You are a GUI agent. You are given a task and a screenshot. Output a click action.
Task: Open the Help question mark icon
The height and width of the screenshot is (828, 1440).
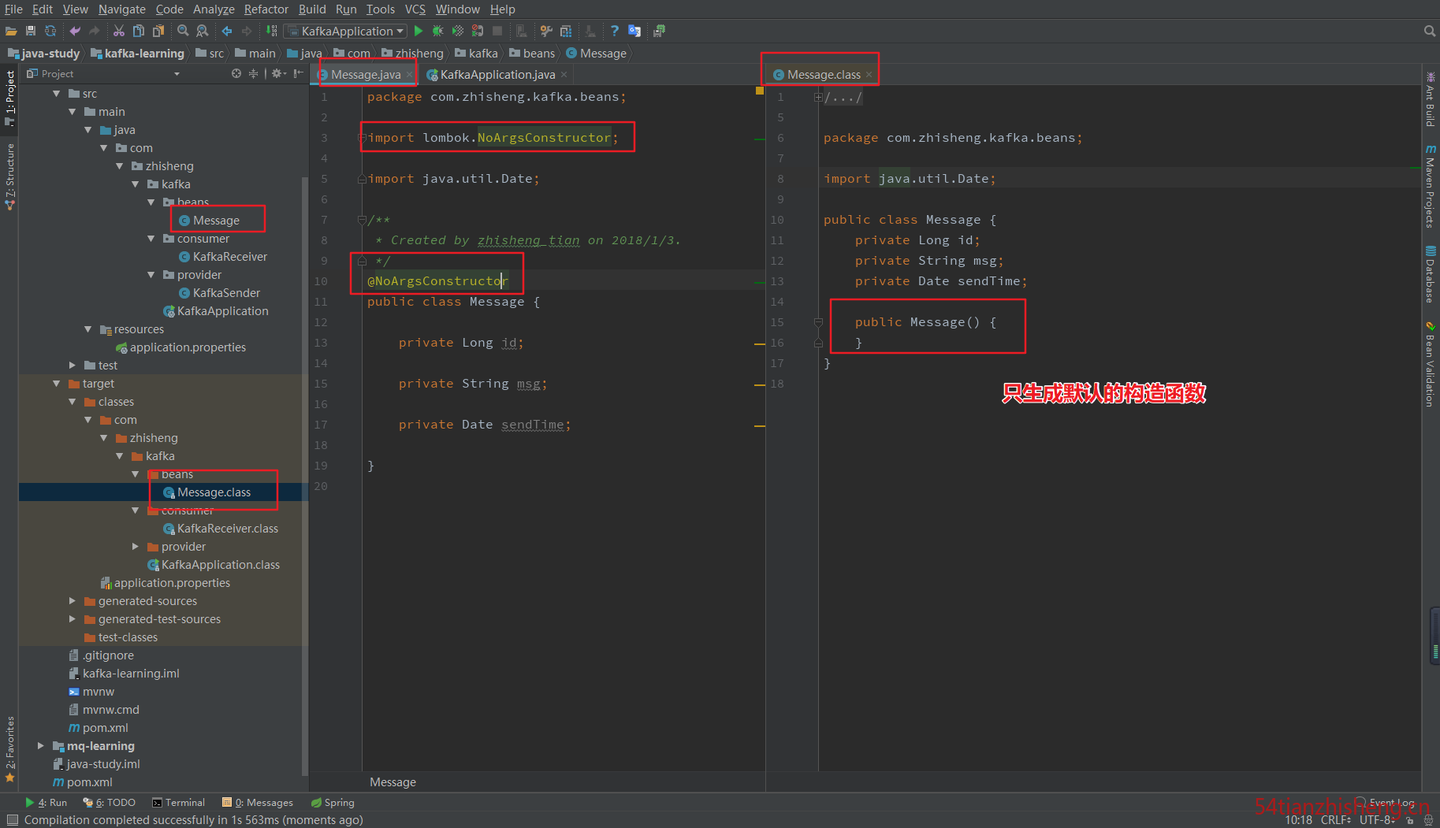click(614, 31)
